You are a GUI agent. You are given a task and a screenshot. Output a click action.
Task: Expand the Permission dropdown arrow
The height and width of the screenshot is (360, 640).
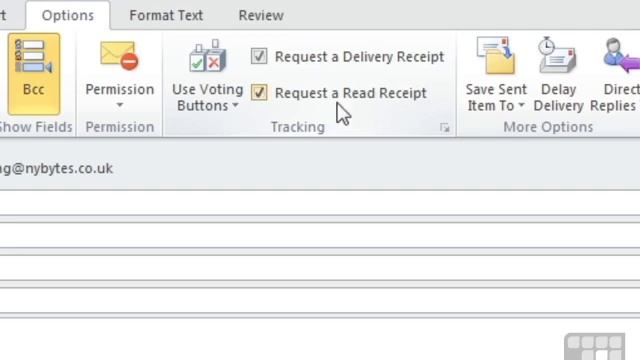120,105
